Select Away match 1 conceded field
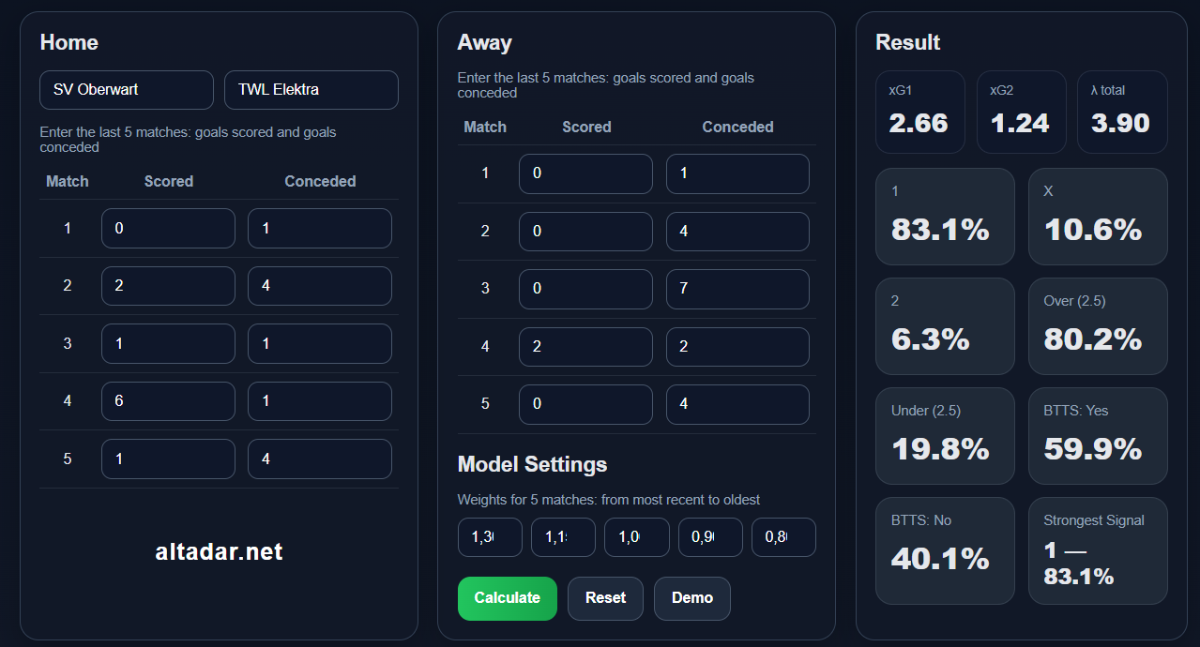 tap(737, 174)
